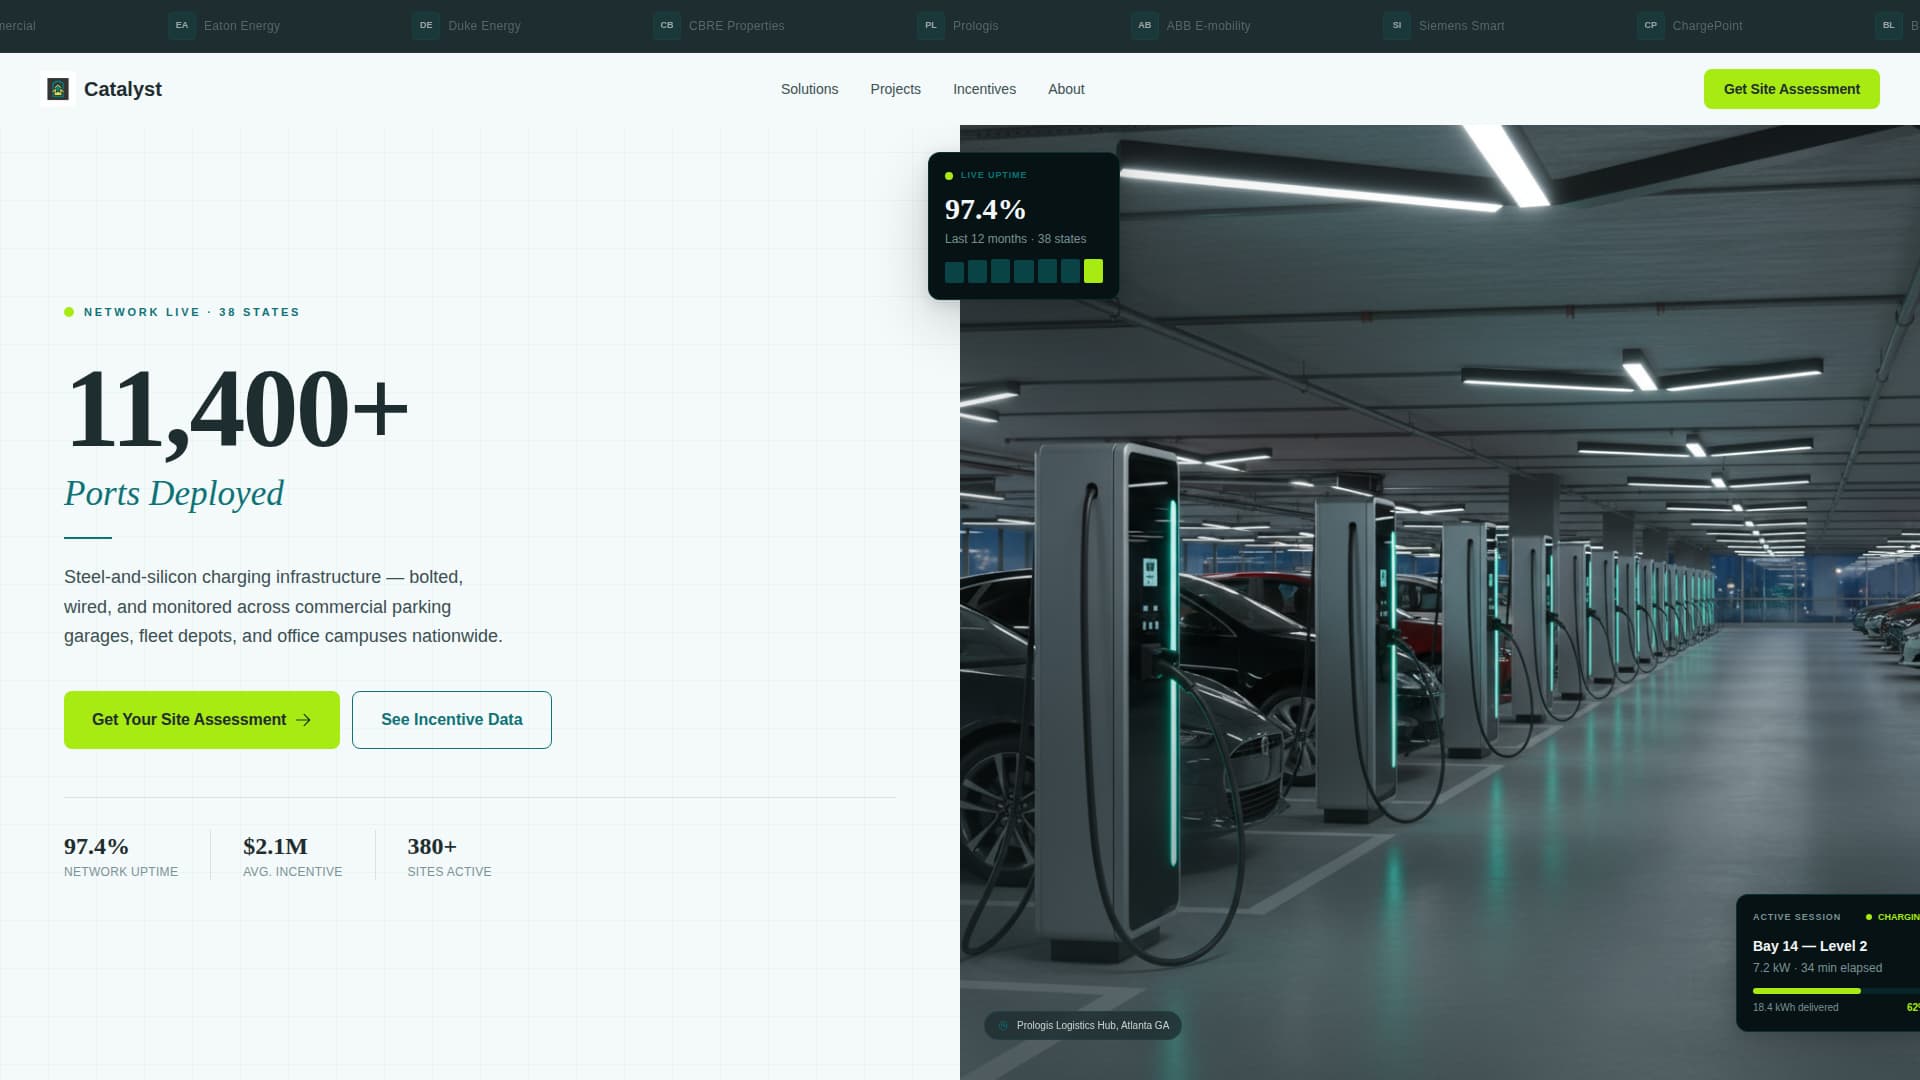Click the 7.2 kW · 34 min elapsed text

pos(1817,968)
